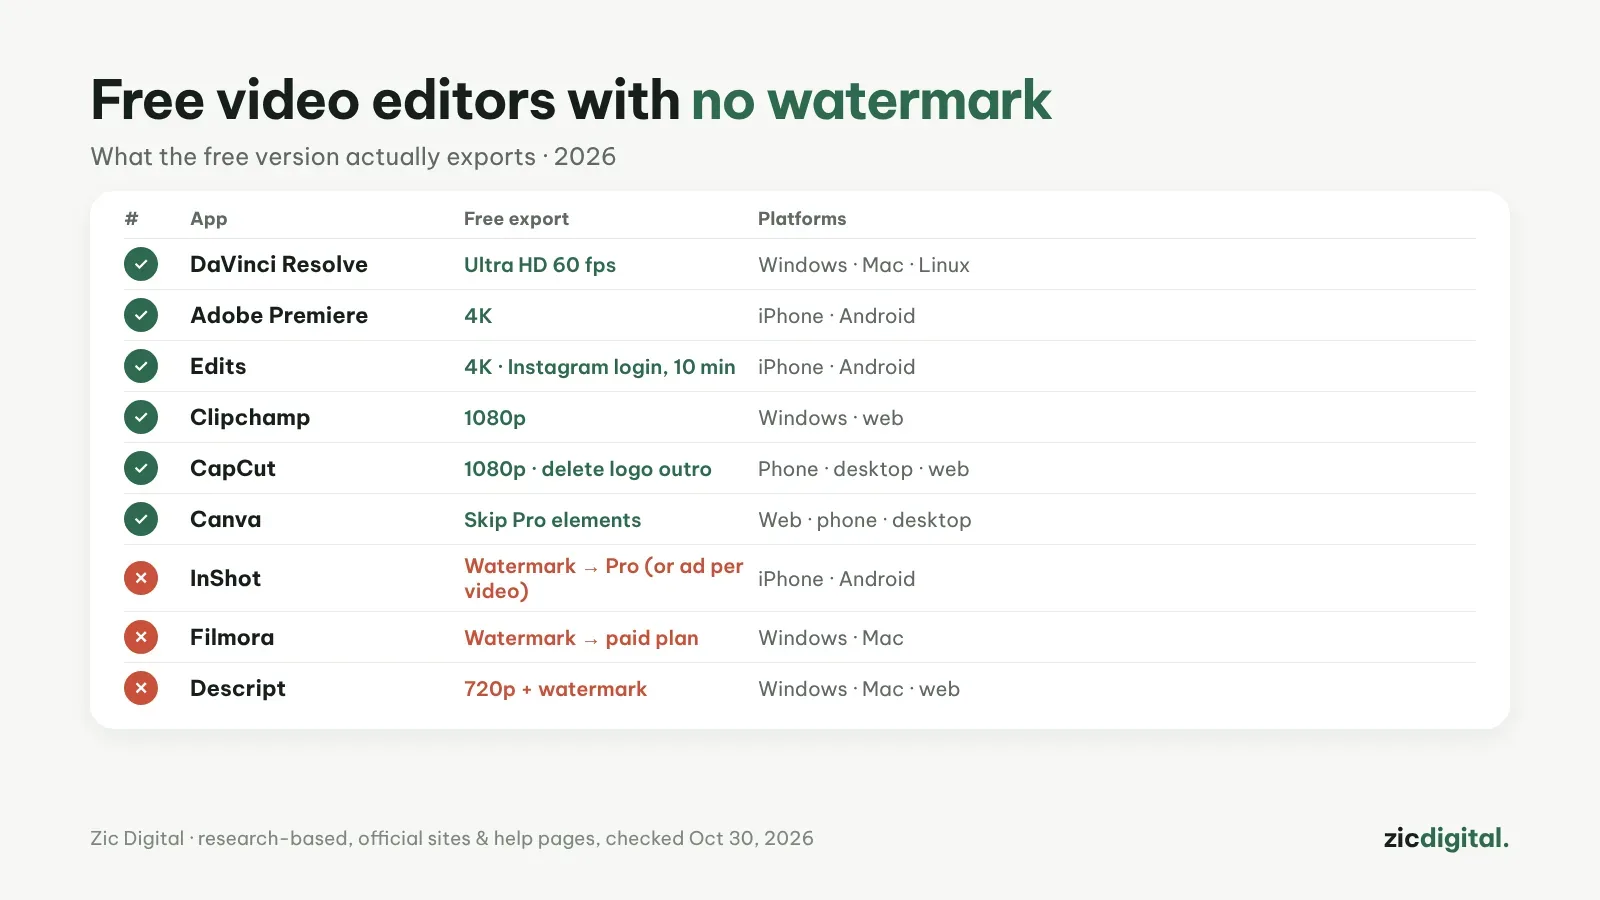Viewport: 1600px width, 900px height.
Task: Click the 'Free export' column header
Action: (516, 219)
